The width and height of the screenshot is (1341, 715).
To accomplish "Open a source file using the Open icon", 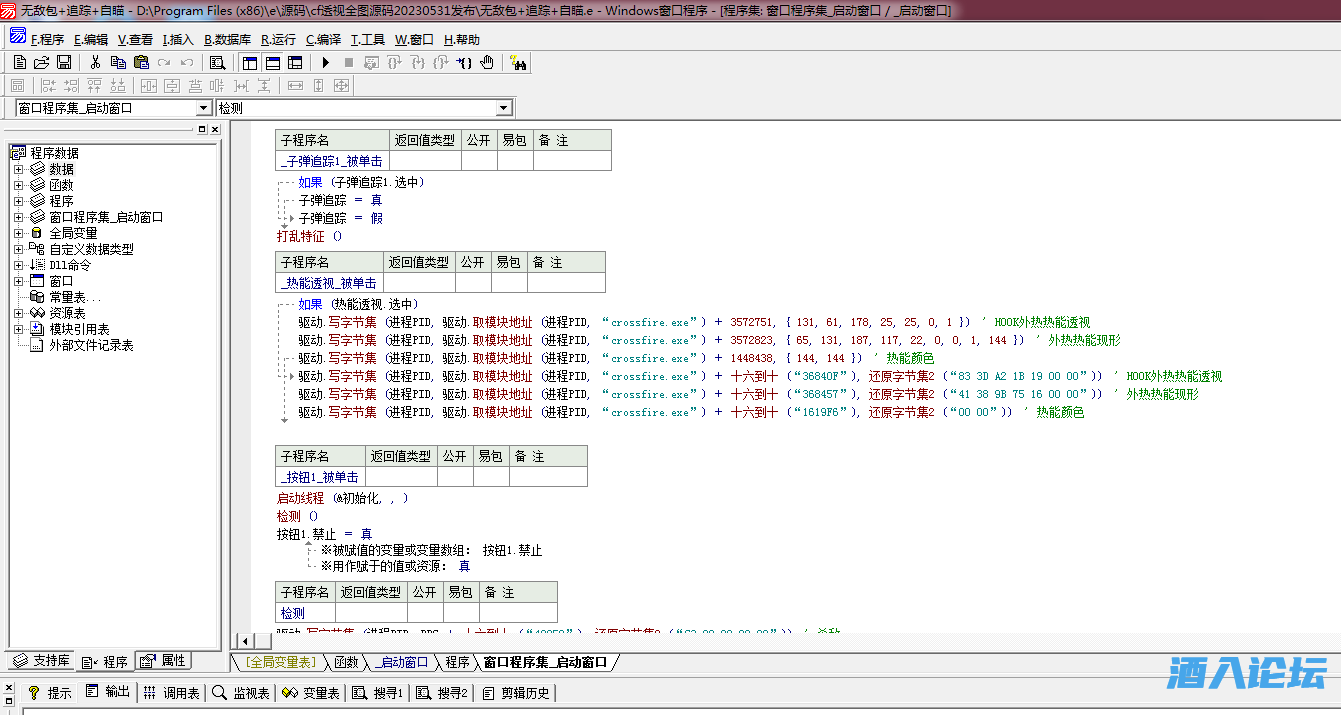I will click(x=43, y=62).
